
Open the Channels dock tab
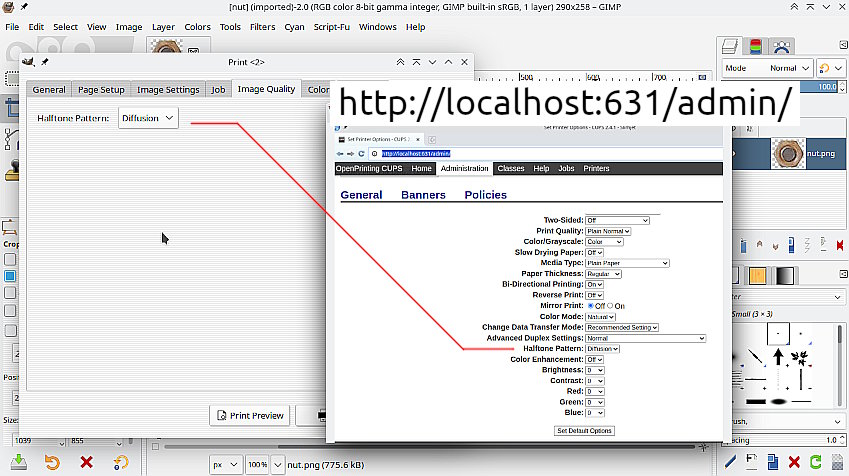tap(755, 47)
